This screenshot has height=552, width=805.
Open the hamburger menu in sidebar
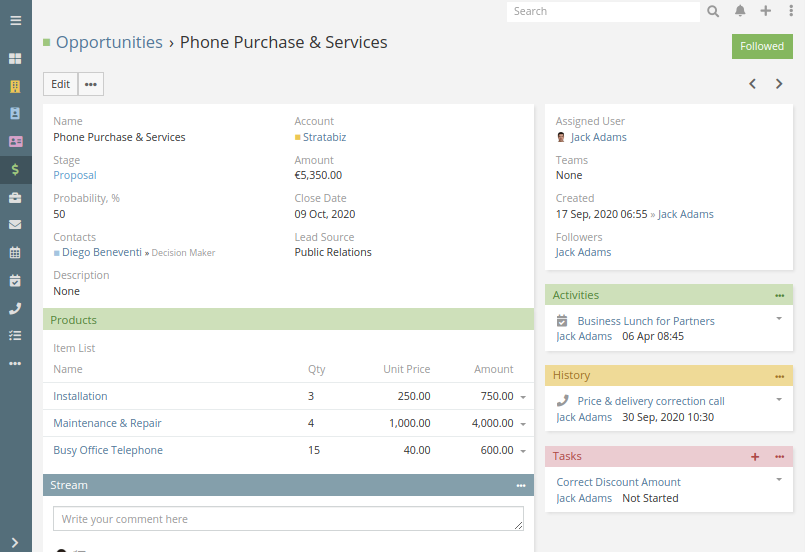coord(15,21)
